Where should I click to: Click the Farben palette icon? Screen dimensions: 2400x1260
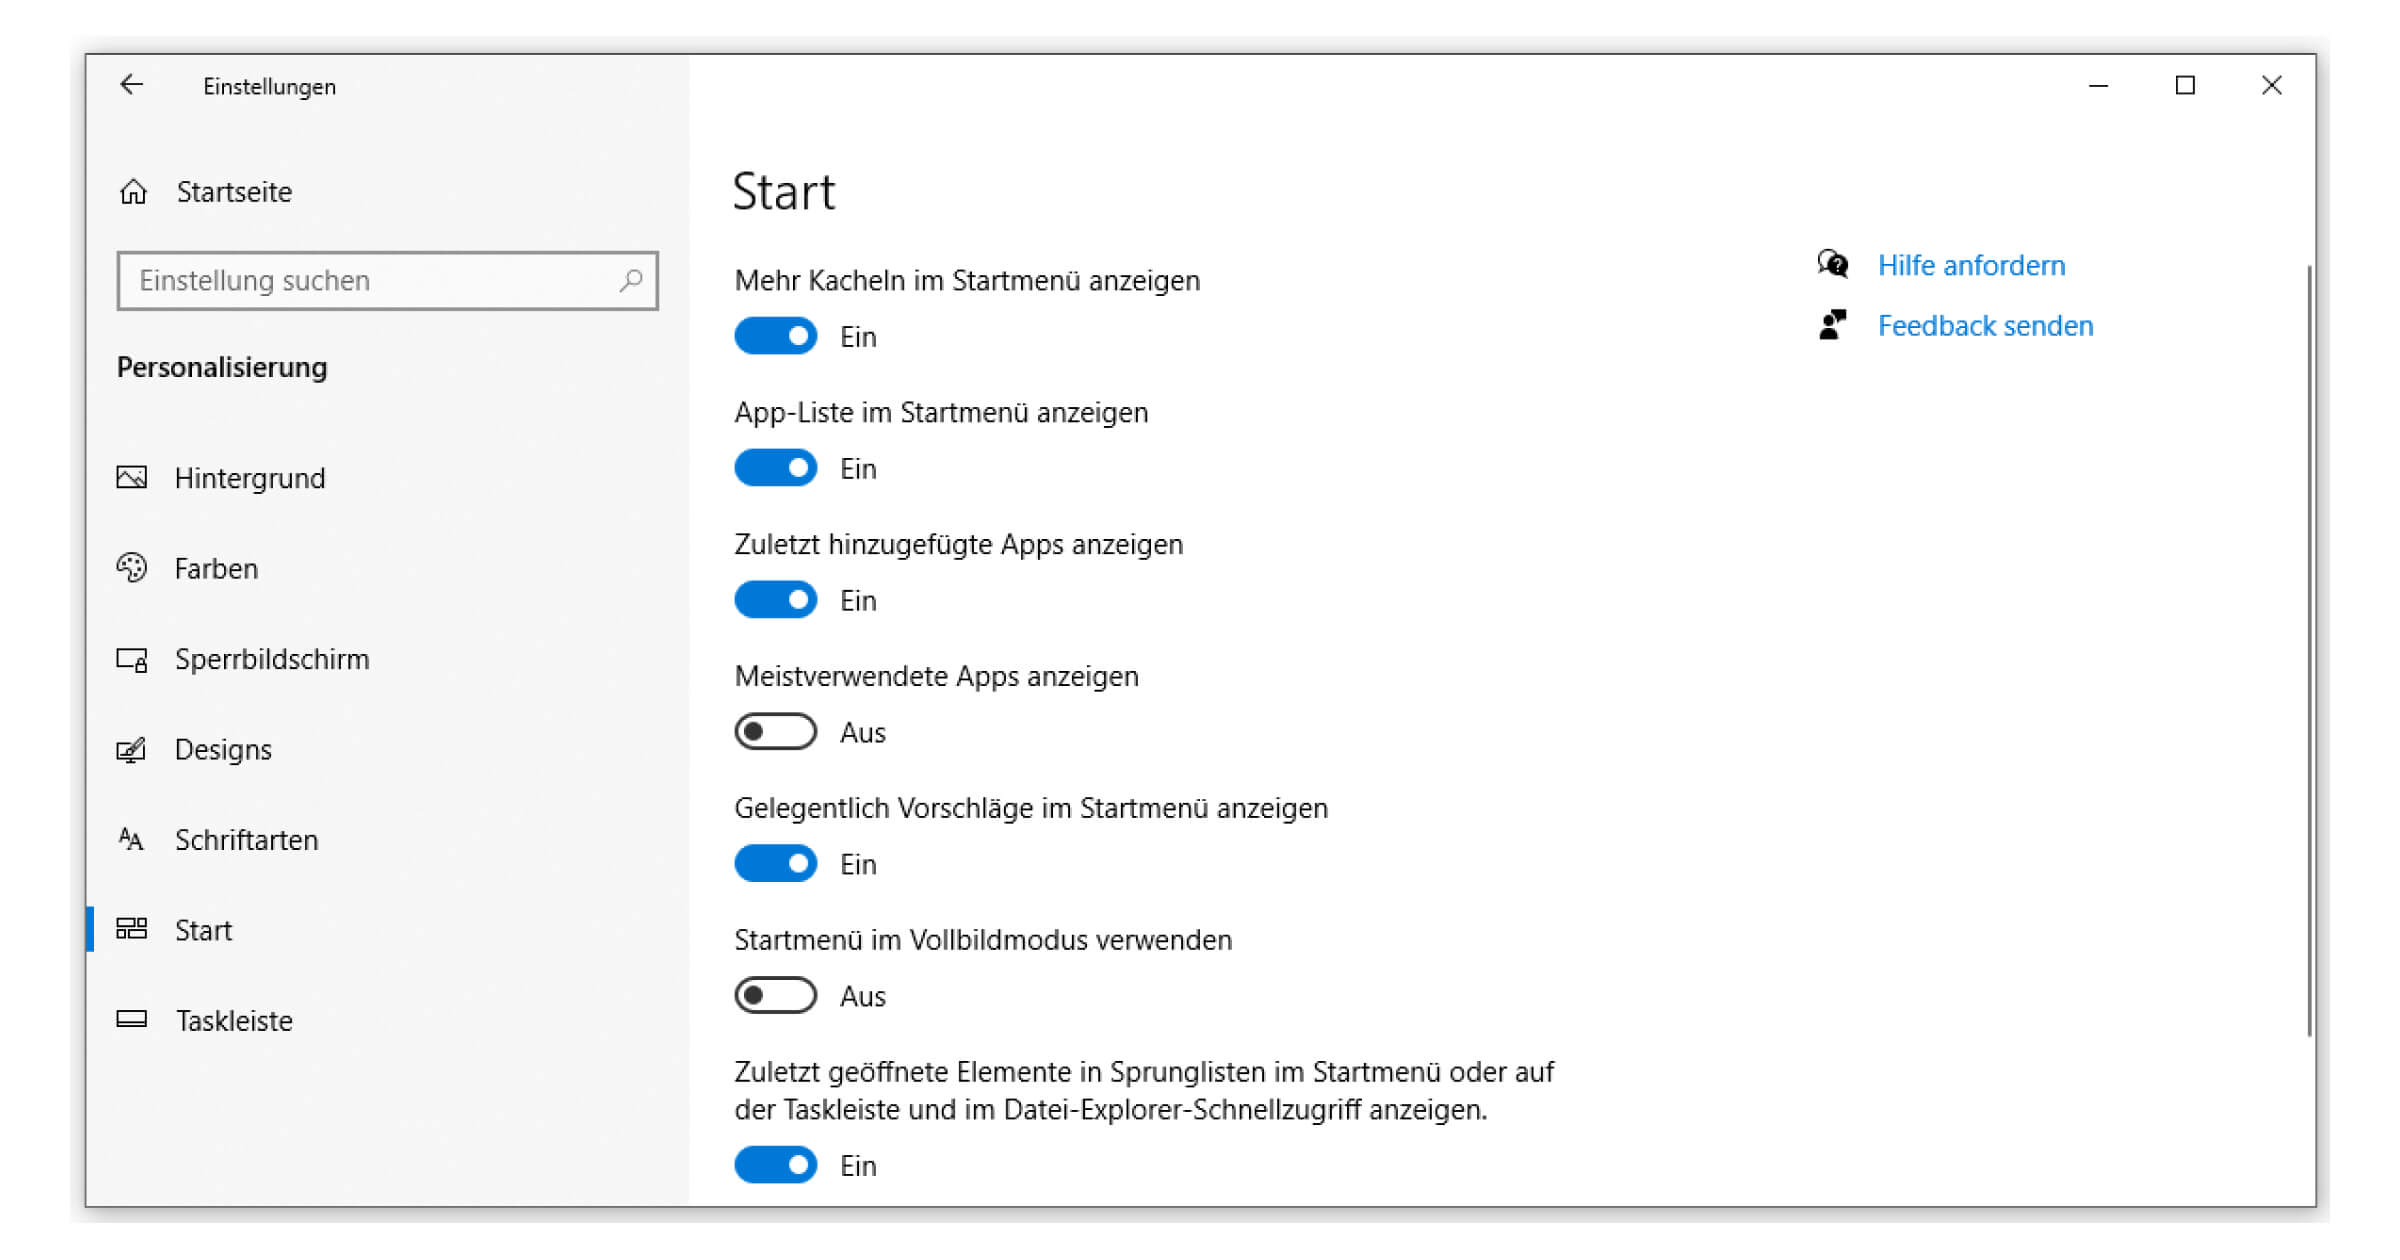pos(131,568)
